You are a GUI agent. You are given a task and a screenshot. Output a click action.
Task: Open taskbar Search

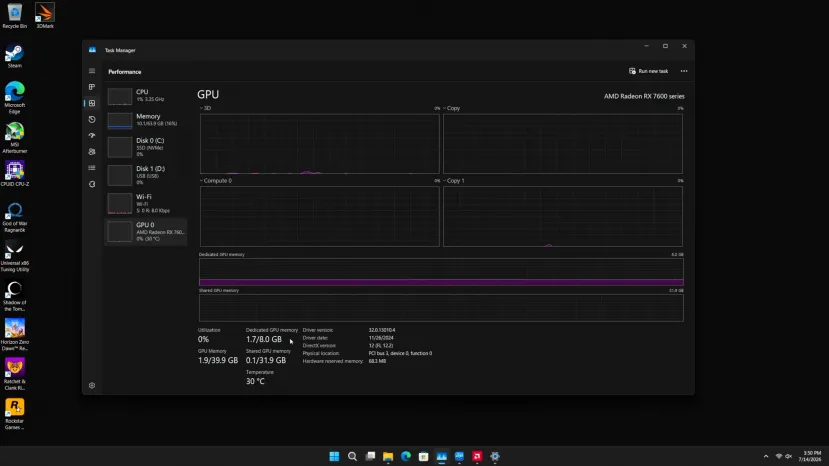point(352,456)
